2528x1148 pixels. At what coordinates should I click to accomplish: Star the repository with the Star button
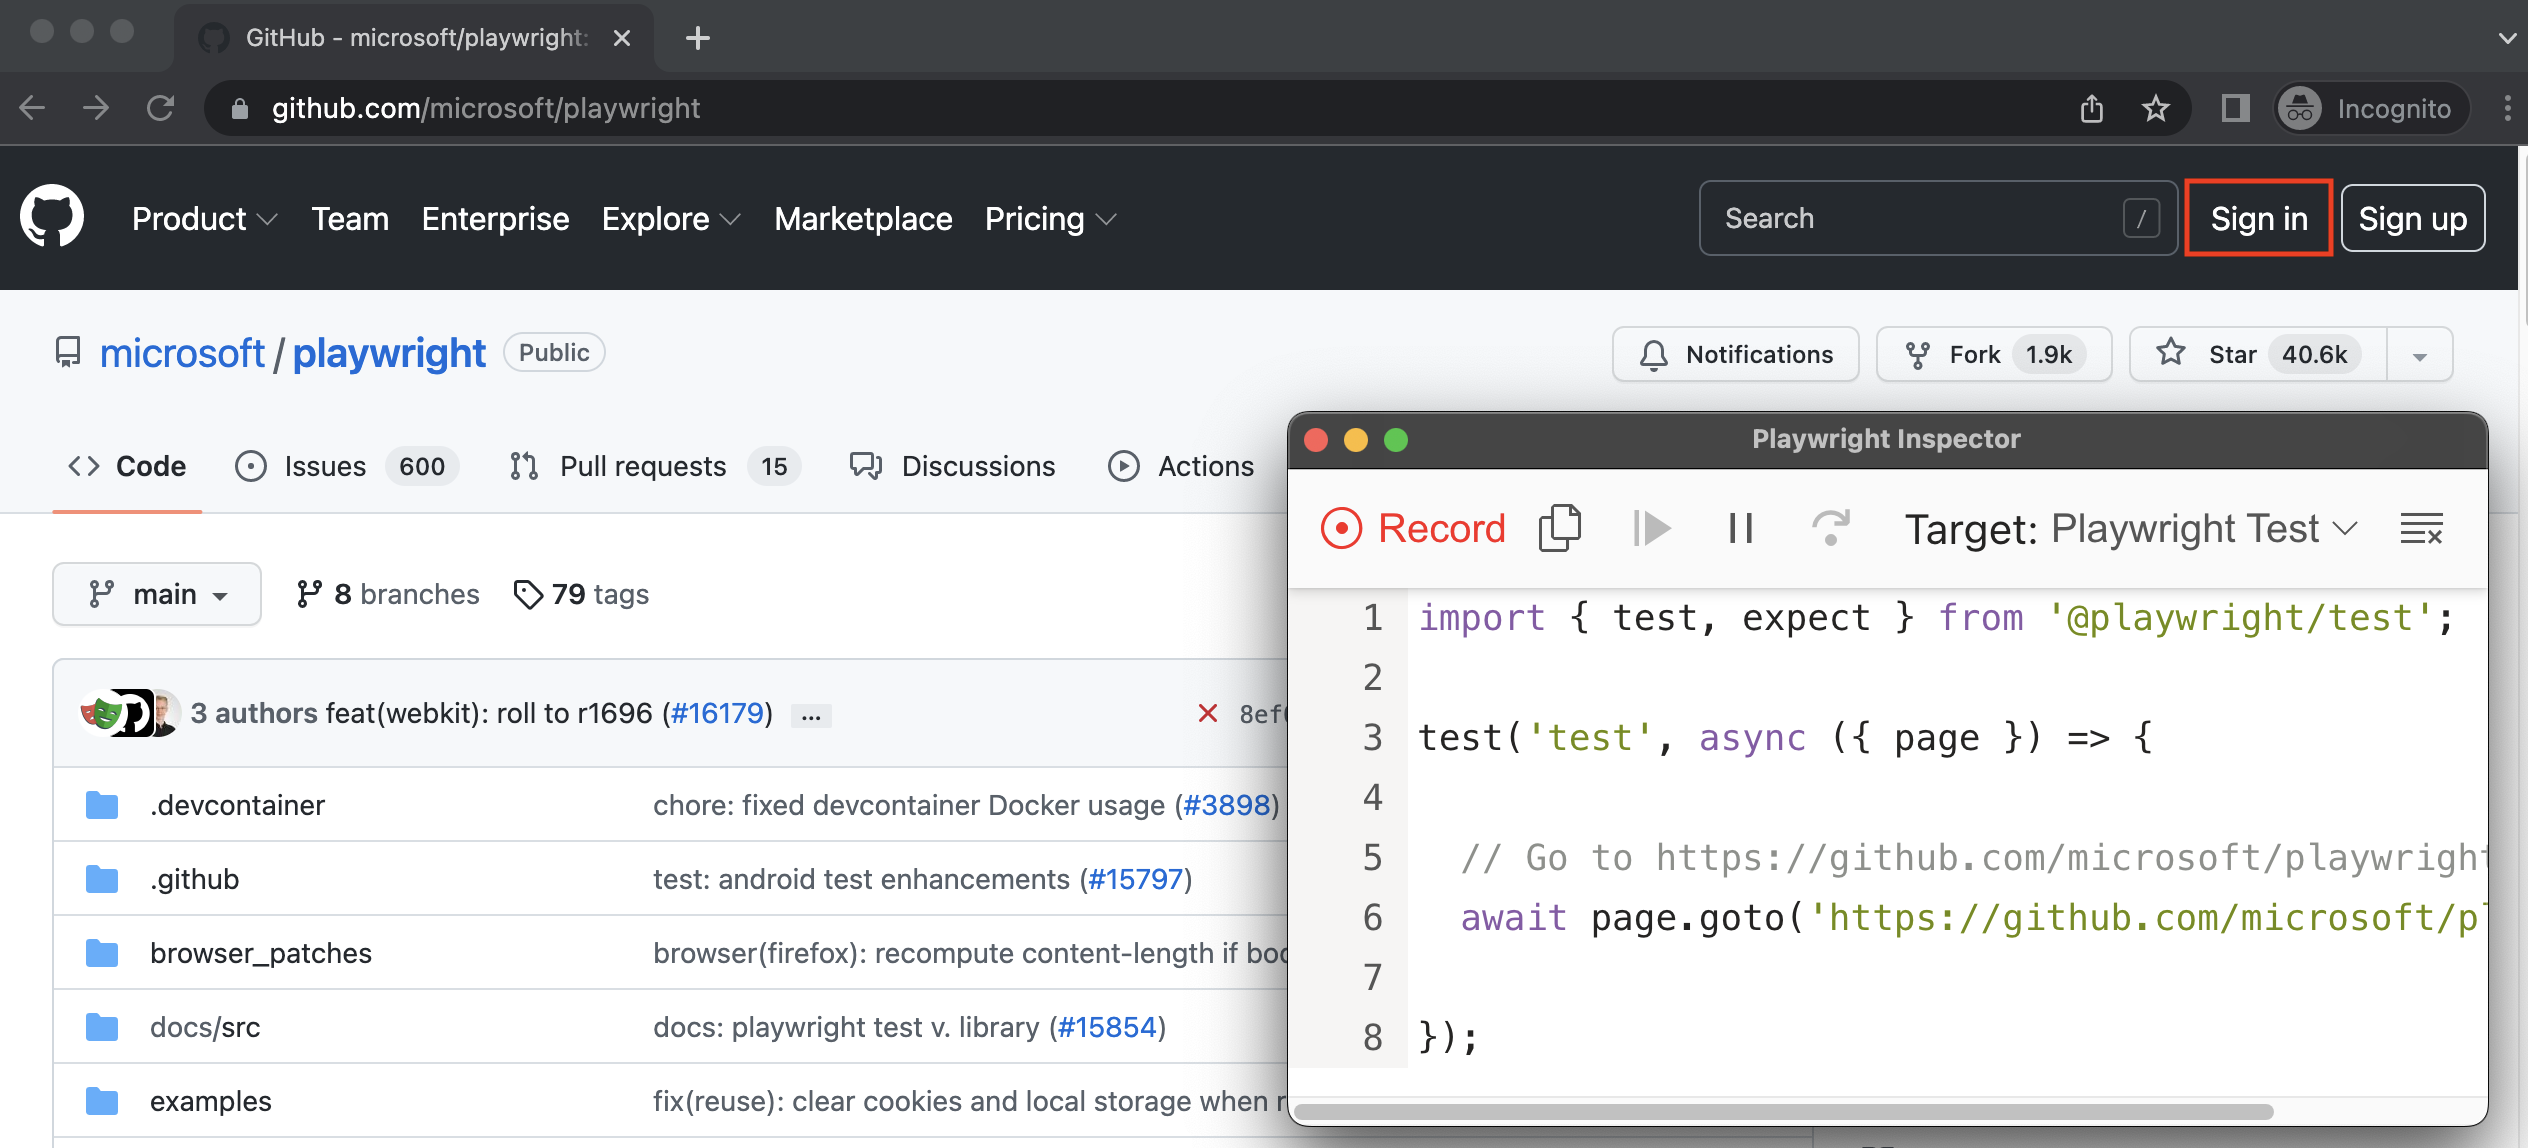click(2258, 354)
